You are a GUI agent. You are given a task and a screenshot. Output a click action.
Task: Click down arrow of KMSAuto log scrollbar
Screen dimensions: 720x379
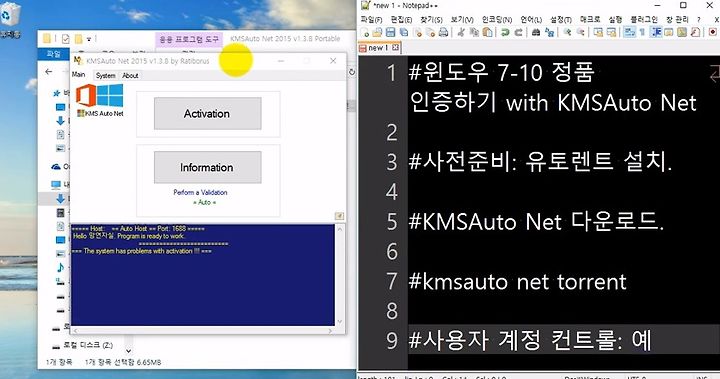[x=340, y=322]
